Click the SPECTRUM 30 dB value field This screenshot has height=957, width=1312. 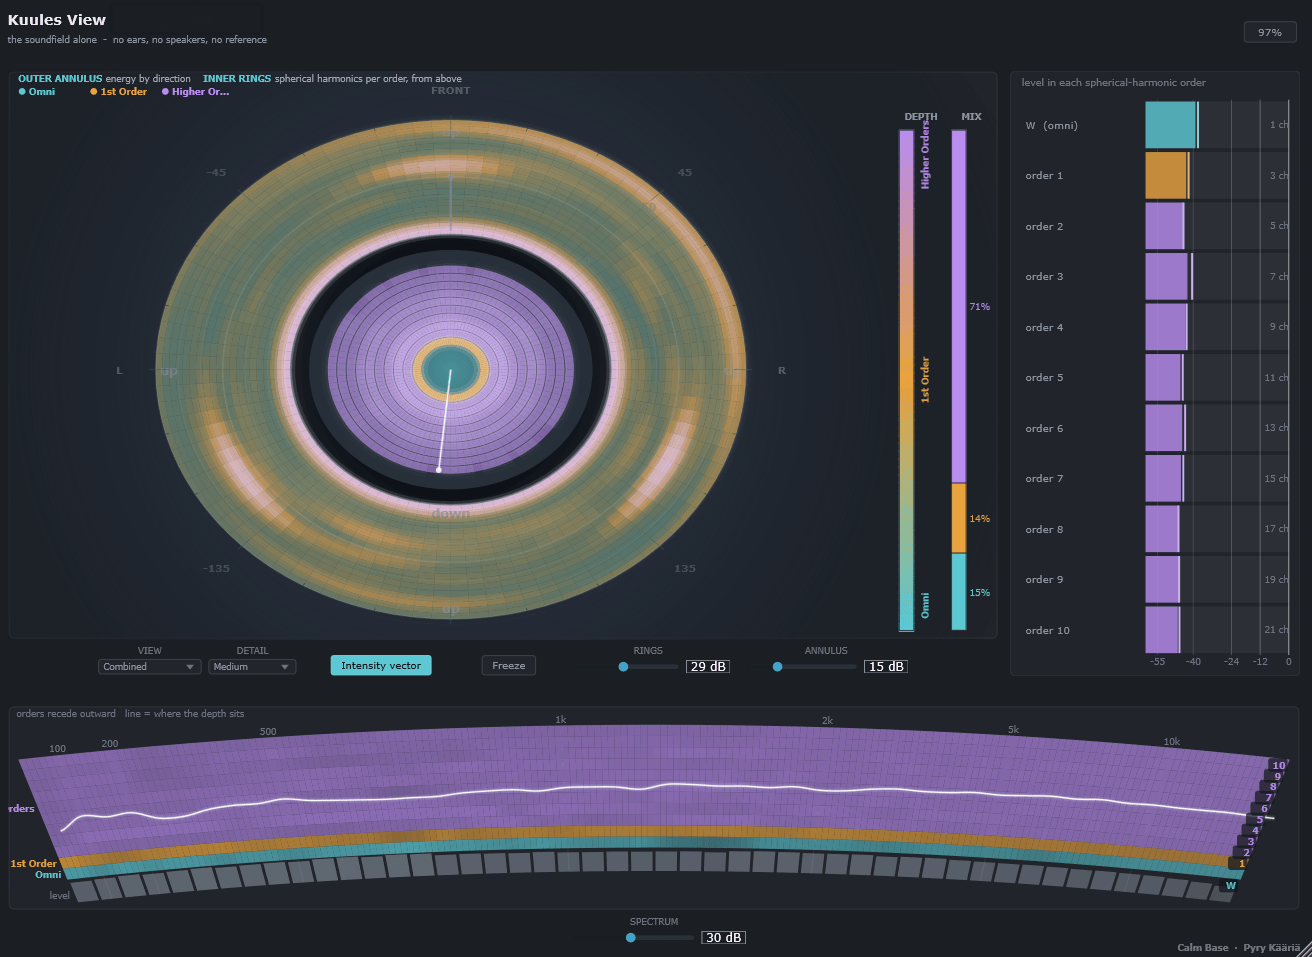[724, 937]
